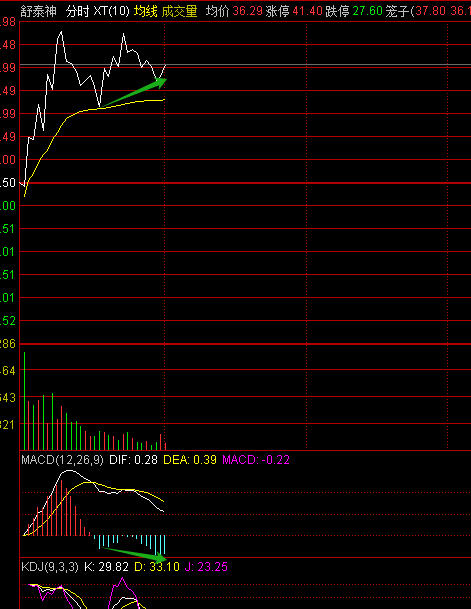471x609 pixels.
Task: Select the DEA: 0.39 readout
Action: (190, 460)
